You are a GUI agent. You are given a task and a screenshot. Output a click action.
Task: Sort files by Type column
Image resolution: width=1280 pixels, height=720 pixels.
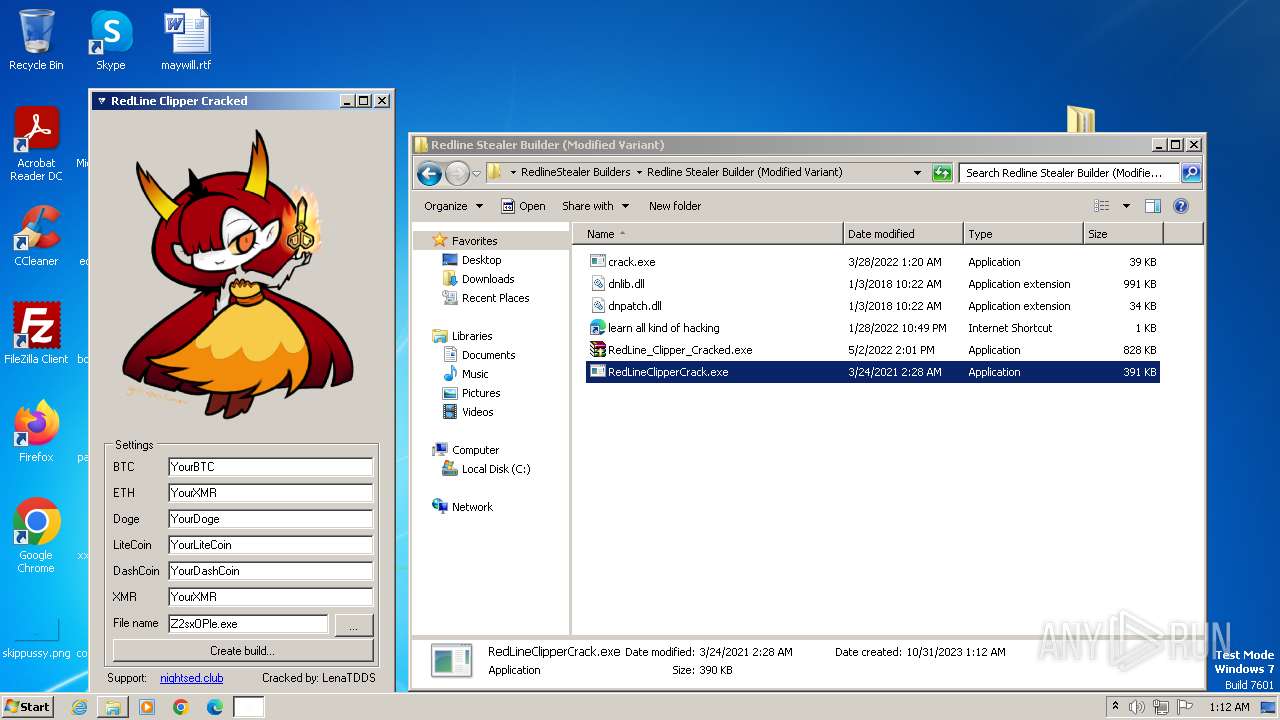coord(1023,234)
